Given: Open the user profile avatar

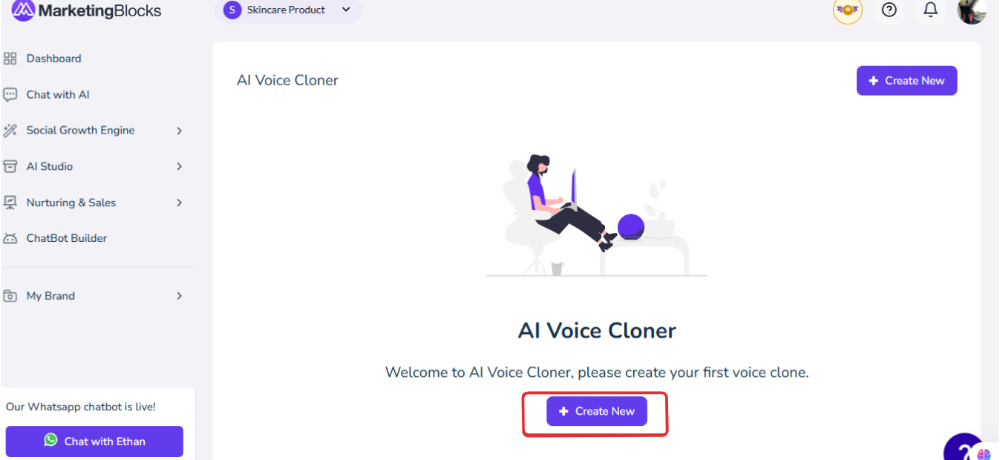Looking at the screenshot, I should click(x=972, y=10).
